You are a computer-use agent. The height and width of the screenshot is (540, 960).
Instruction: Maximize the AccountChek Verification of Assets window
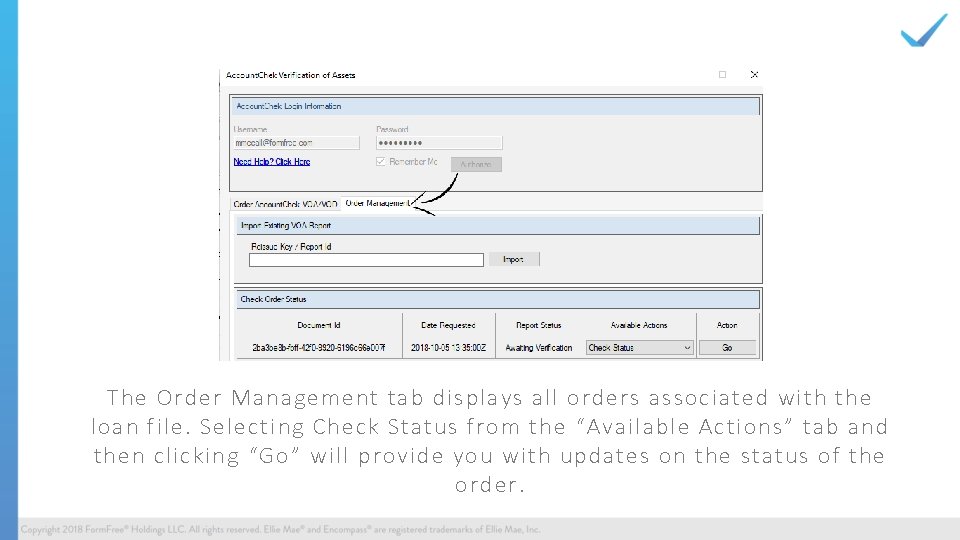coord(722,75)
